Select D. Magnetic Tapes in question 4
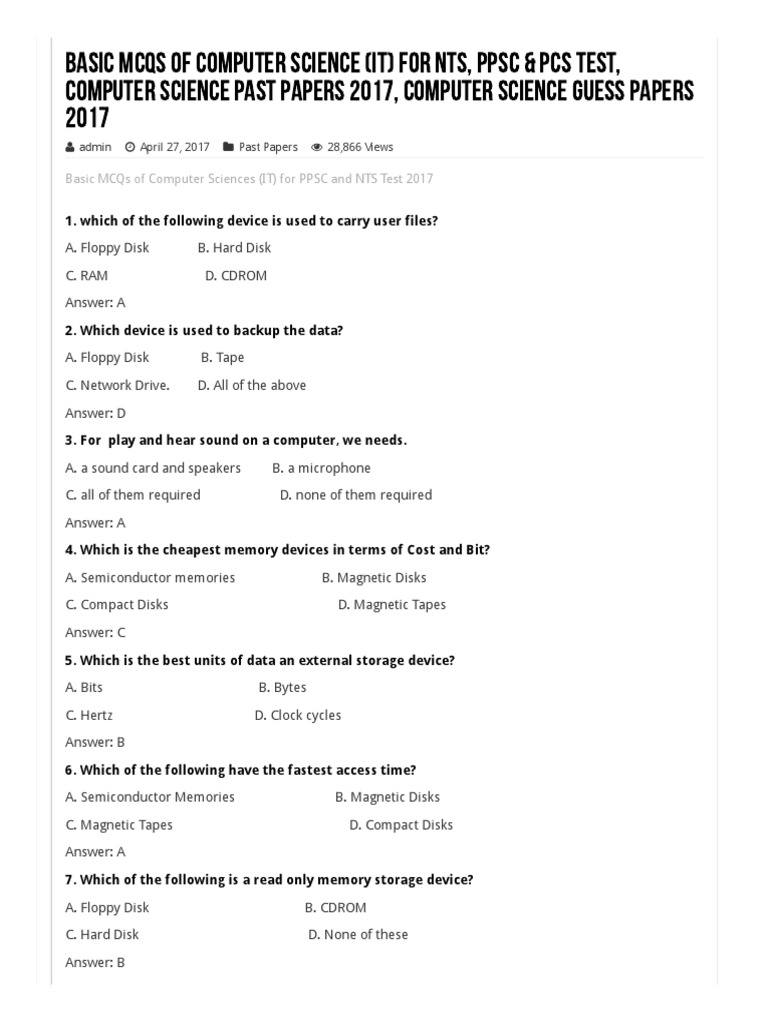Screen dimensions: 768x1024 (392, 605)
